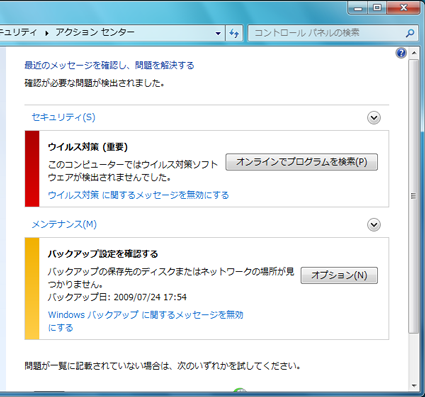This screenshot has height=397, width=425.
Task: Open the address bar history dropdown arrow
Action: 218,33
